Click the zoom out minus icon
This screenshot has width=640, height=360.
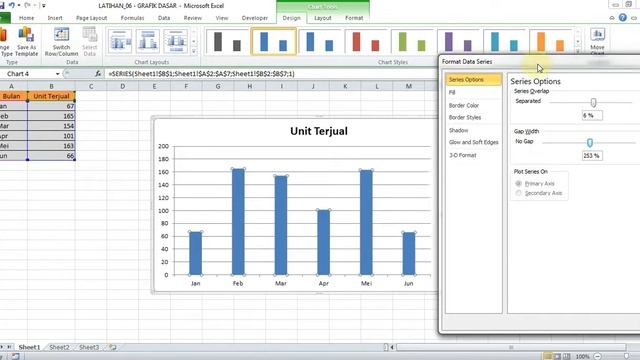[x=597, y=356]
